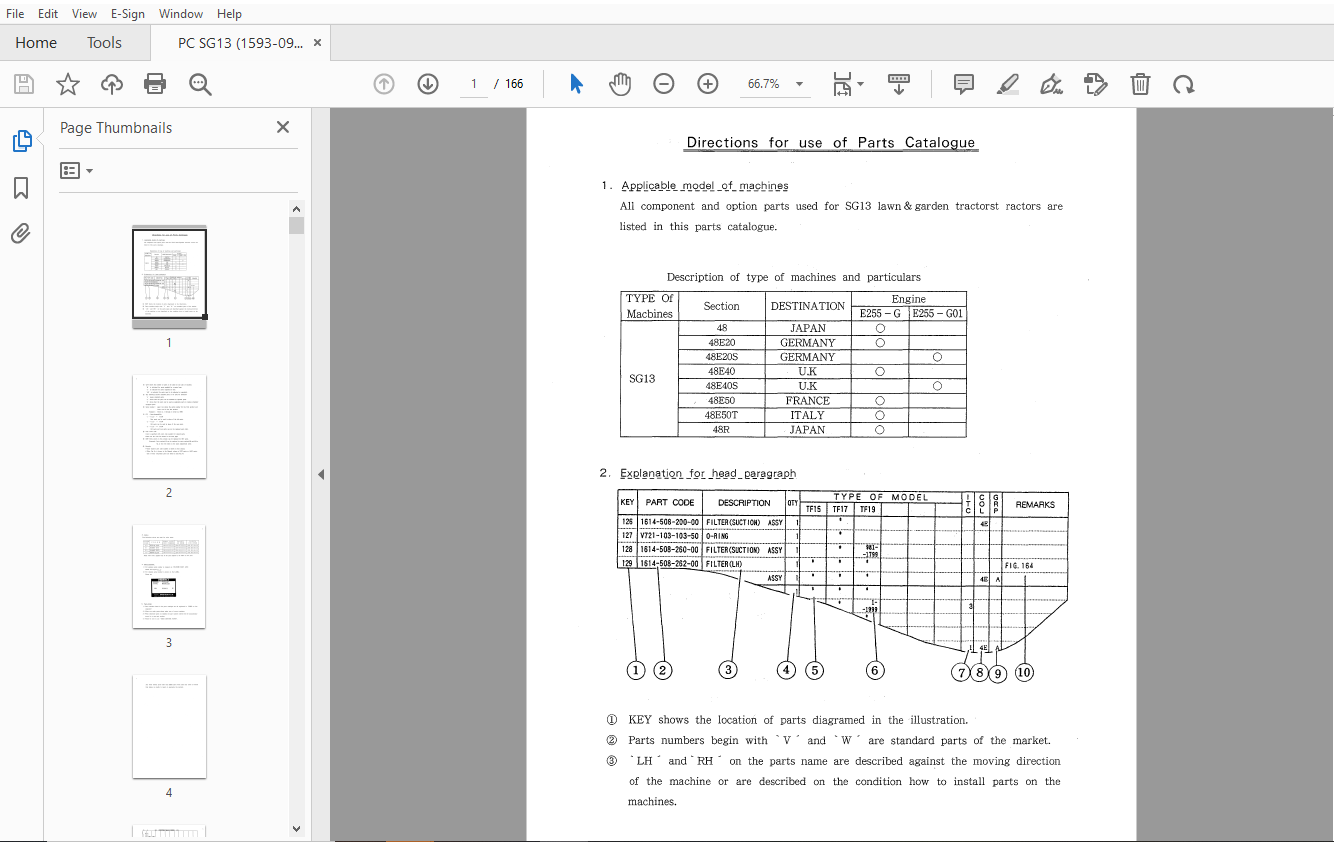Toggle the Bookmarks side panel
The image size is (1334, 842).
coord(21,188)
